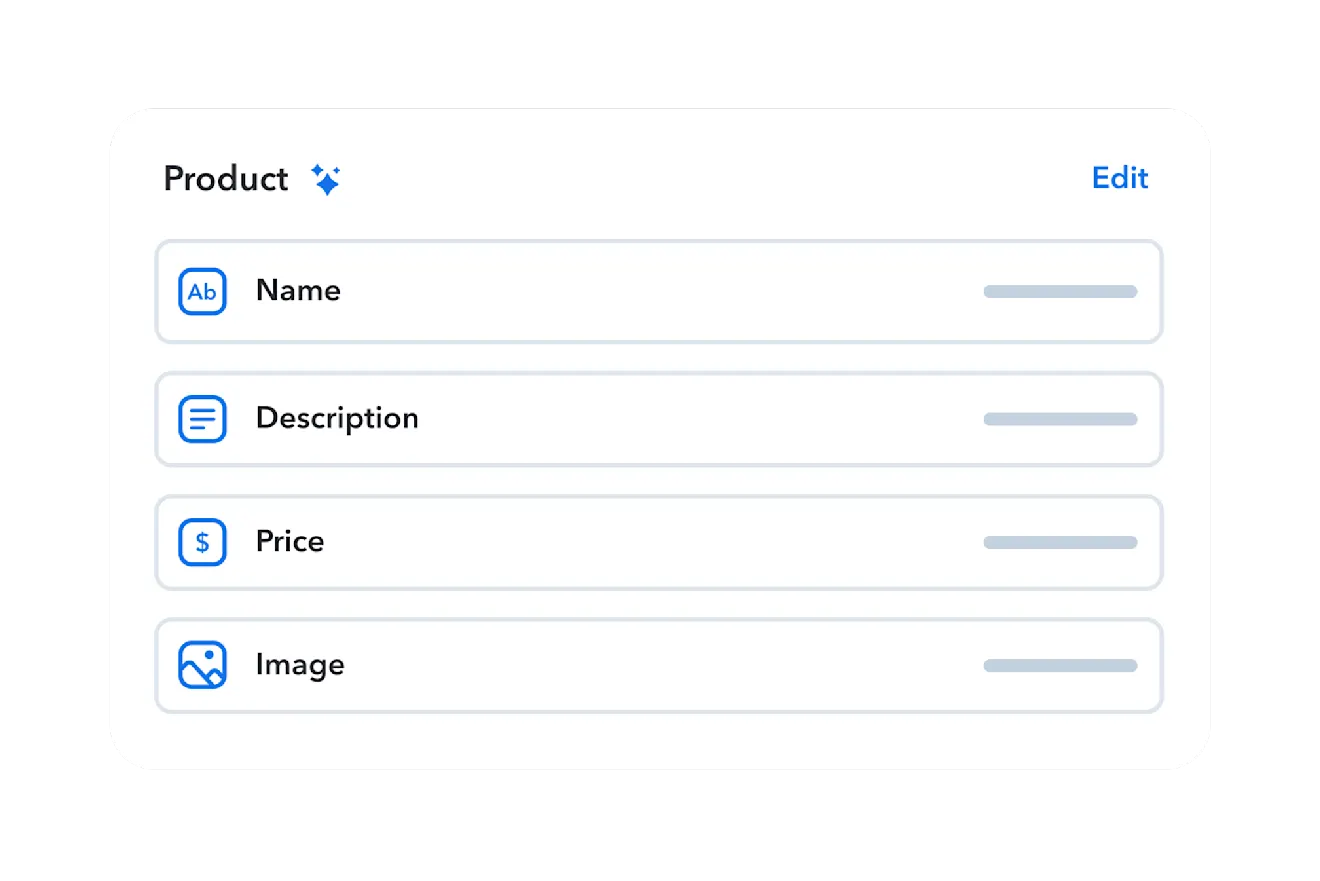Open the Name row in the middle
The image size is (1320, 881).
pyautogui.click(x=660, y=292)
